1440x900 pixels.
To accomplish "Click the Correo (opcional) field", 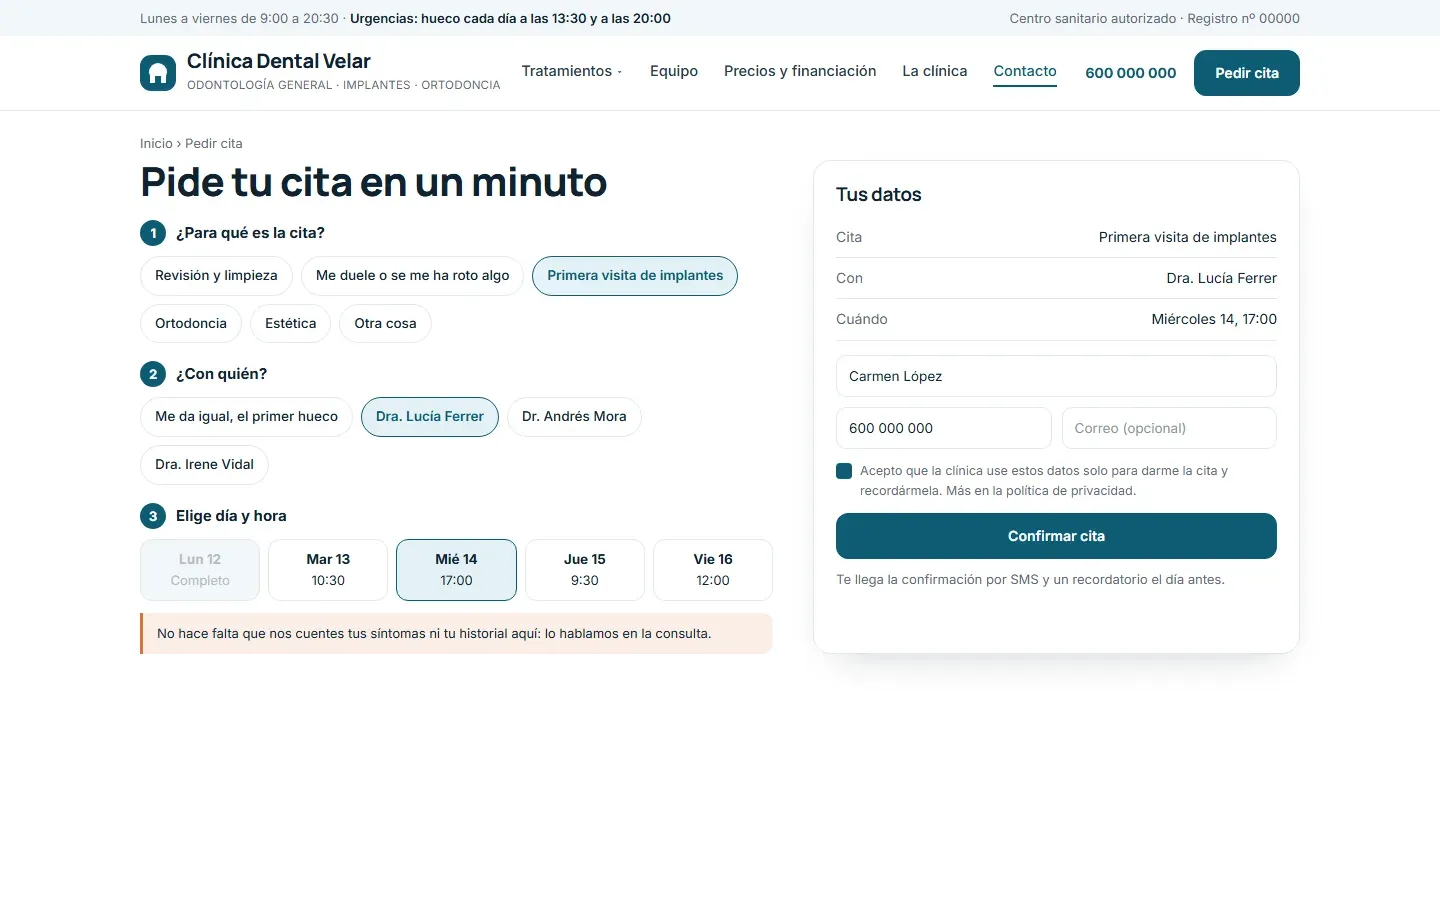I will [1169, 428].
